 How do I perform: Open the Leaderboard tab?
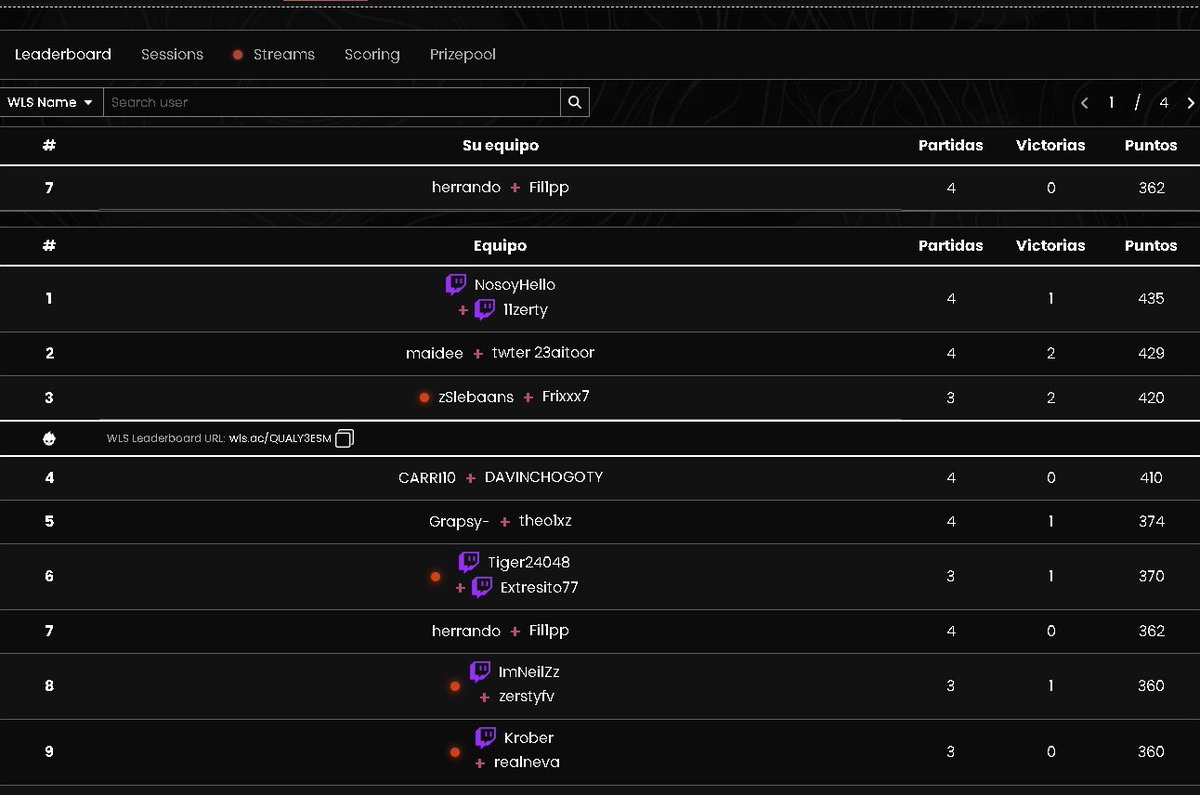[x=63, y=54]
